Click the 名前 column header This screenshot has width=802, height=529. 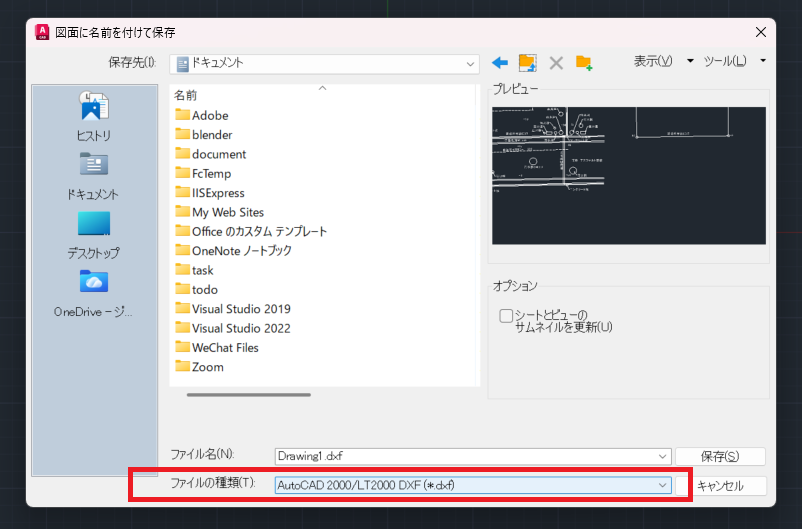pyautogui.click(x=186, y=95)
